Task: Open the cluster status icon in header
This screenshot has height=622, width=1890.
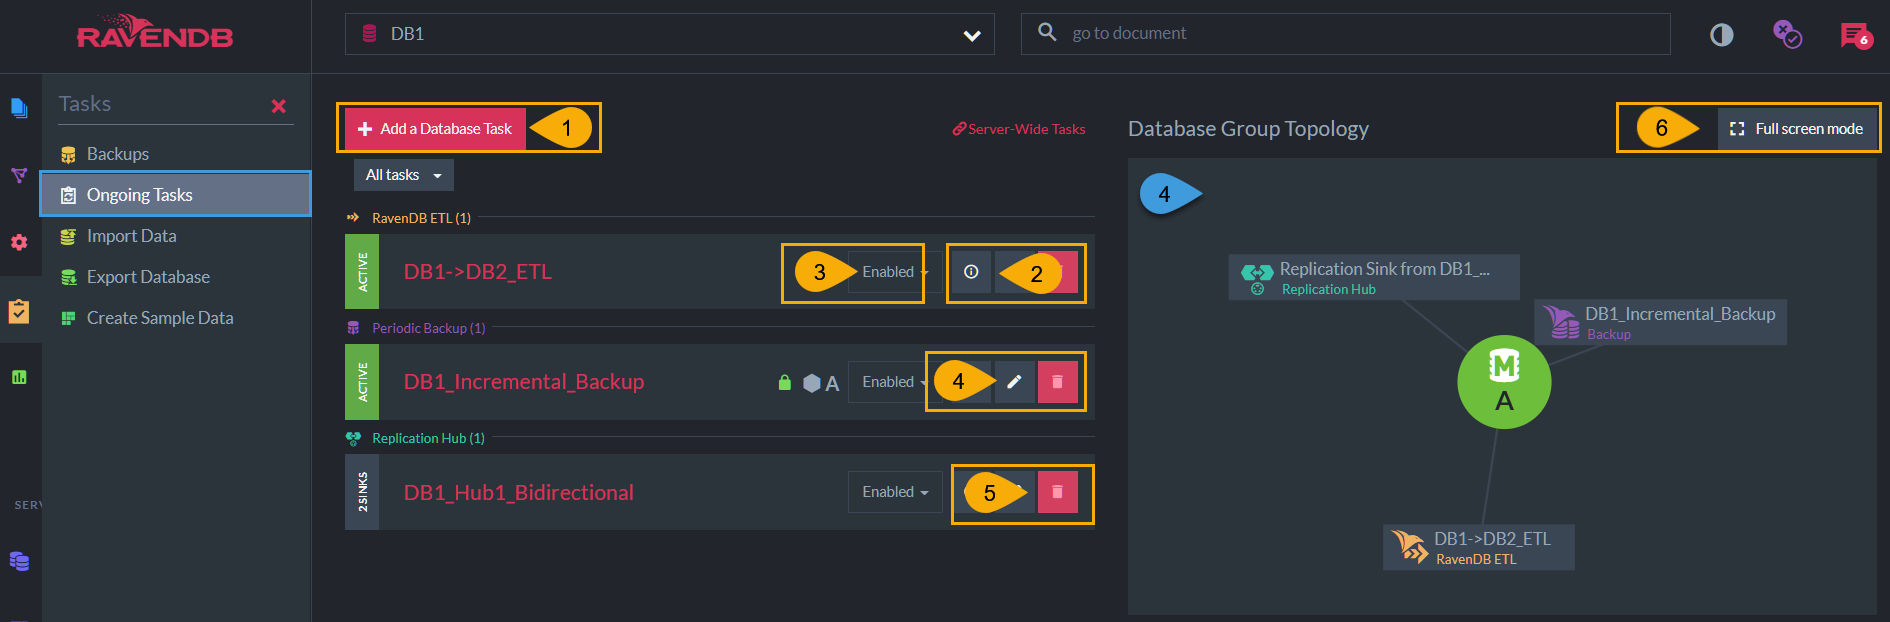Action: coord(1787,35)
